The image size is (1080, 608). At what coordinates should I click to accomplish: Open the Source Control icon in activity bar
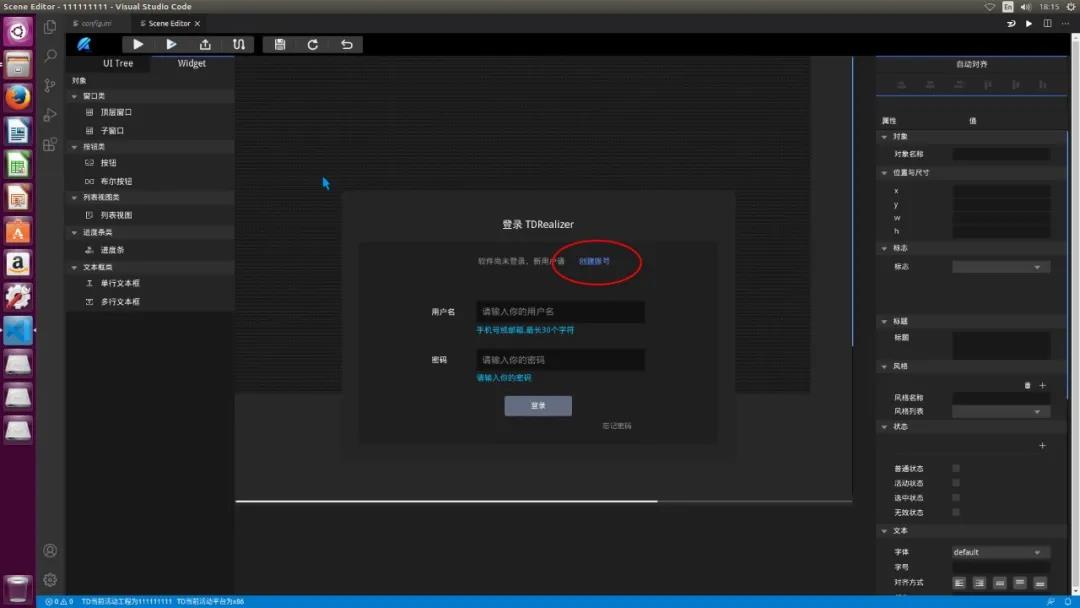click(50, 85)
